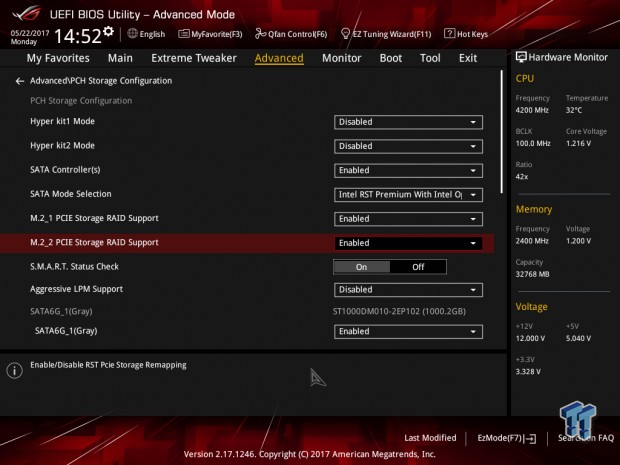Screen dimensions: 620x465
Task: Set S.M.A.R.T. Status Check to On
Action: tap(361, 267)
